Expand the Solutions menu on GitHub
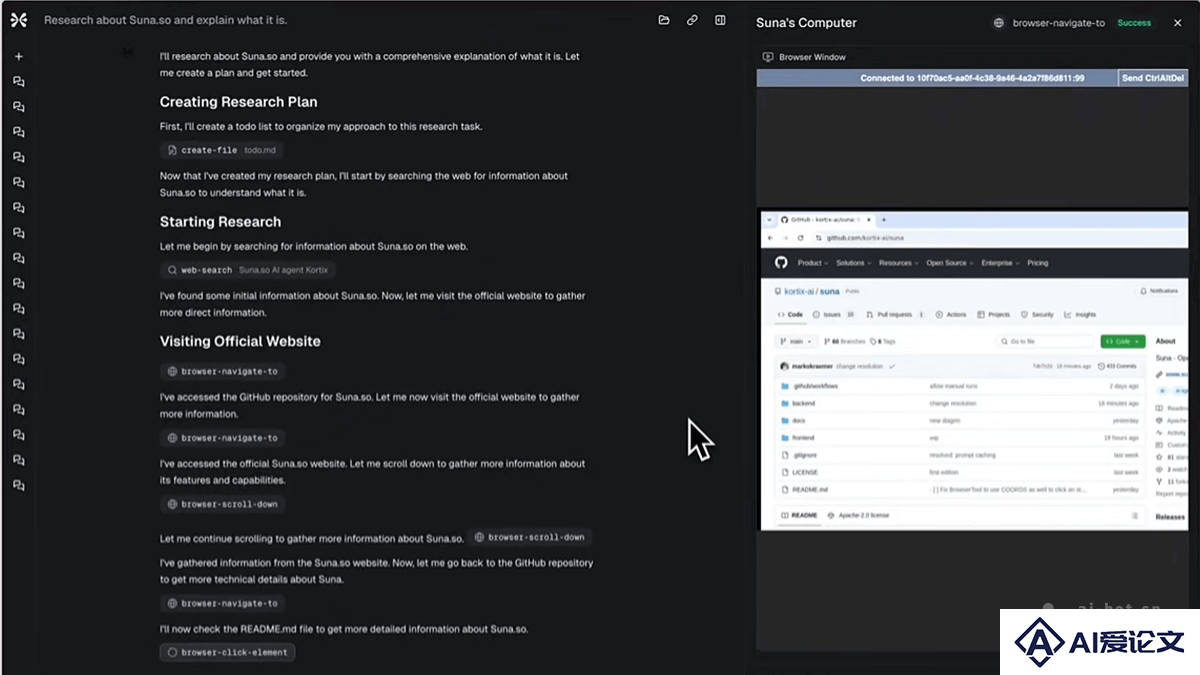Screen dimensions: 1200x675 (x=853, y=263)
